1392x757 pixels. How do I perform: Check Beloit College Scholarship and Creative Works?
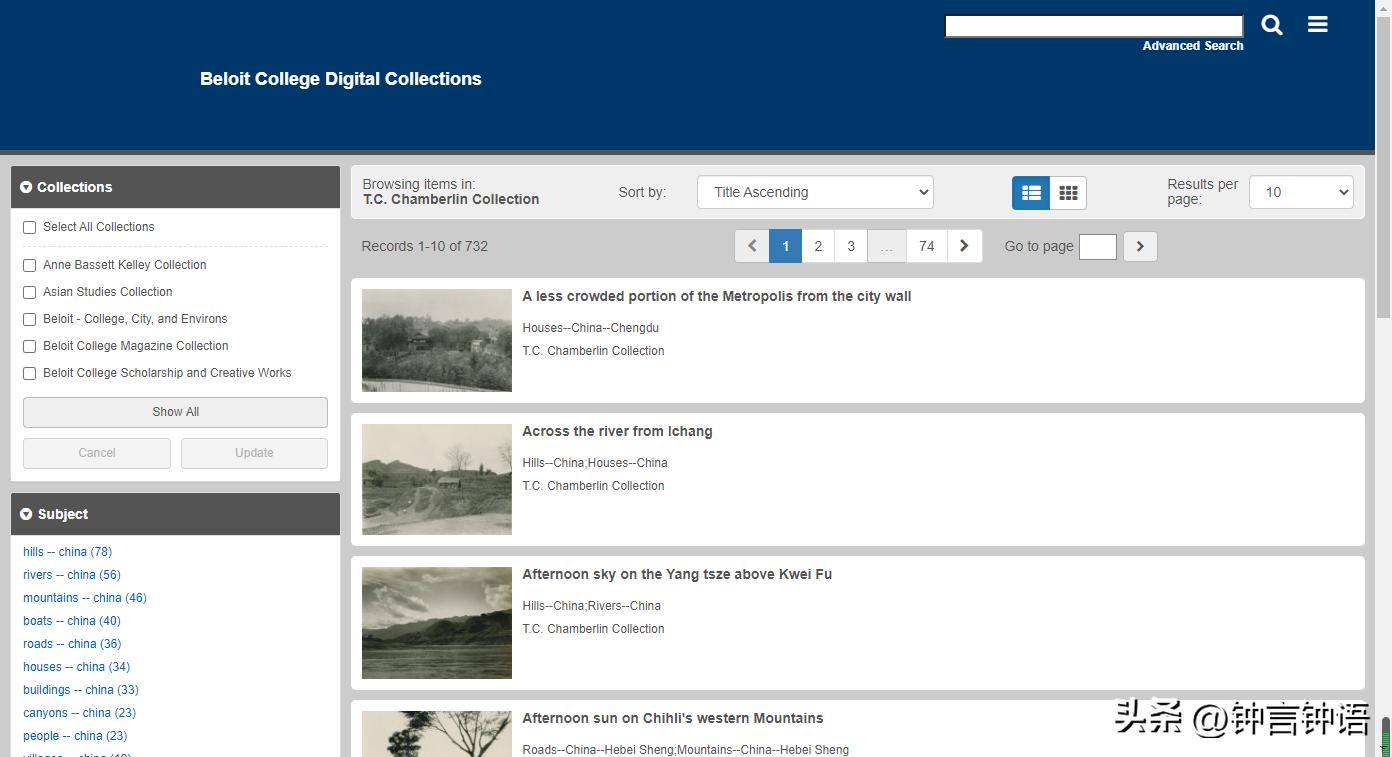click(x=30, y=374)
